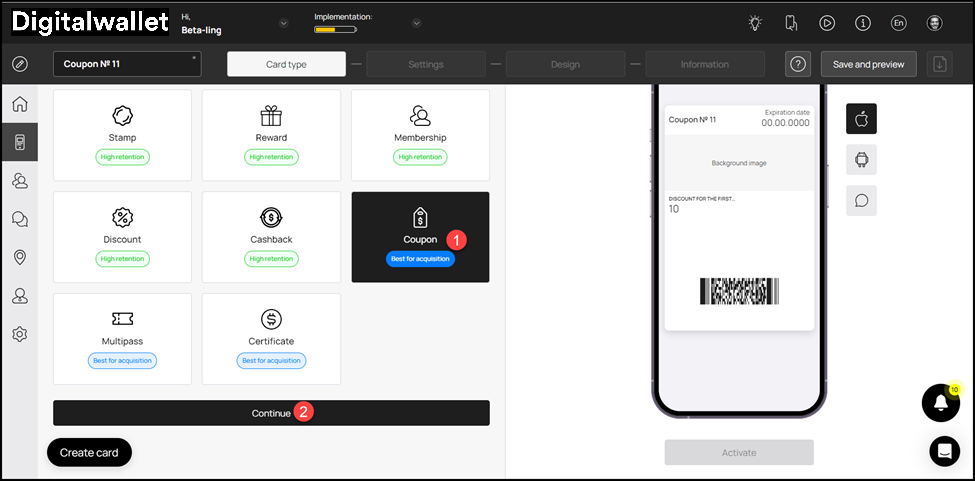Screen dimensions: 975x481
Task: Switch preview to message bubble view
Action: coord(861,201)
